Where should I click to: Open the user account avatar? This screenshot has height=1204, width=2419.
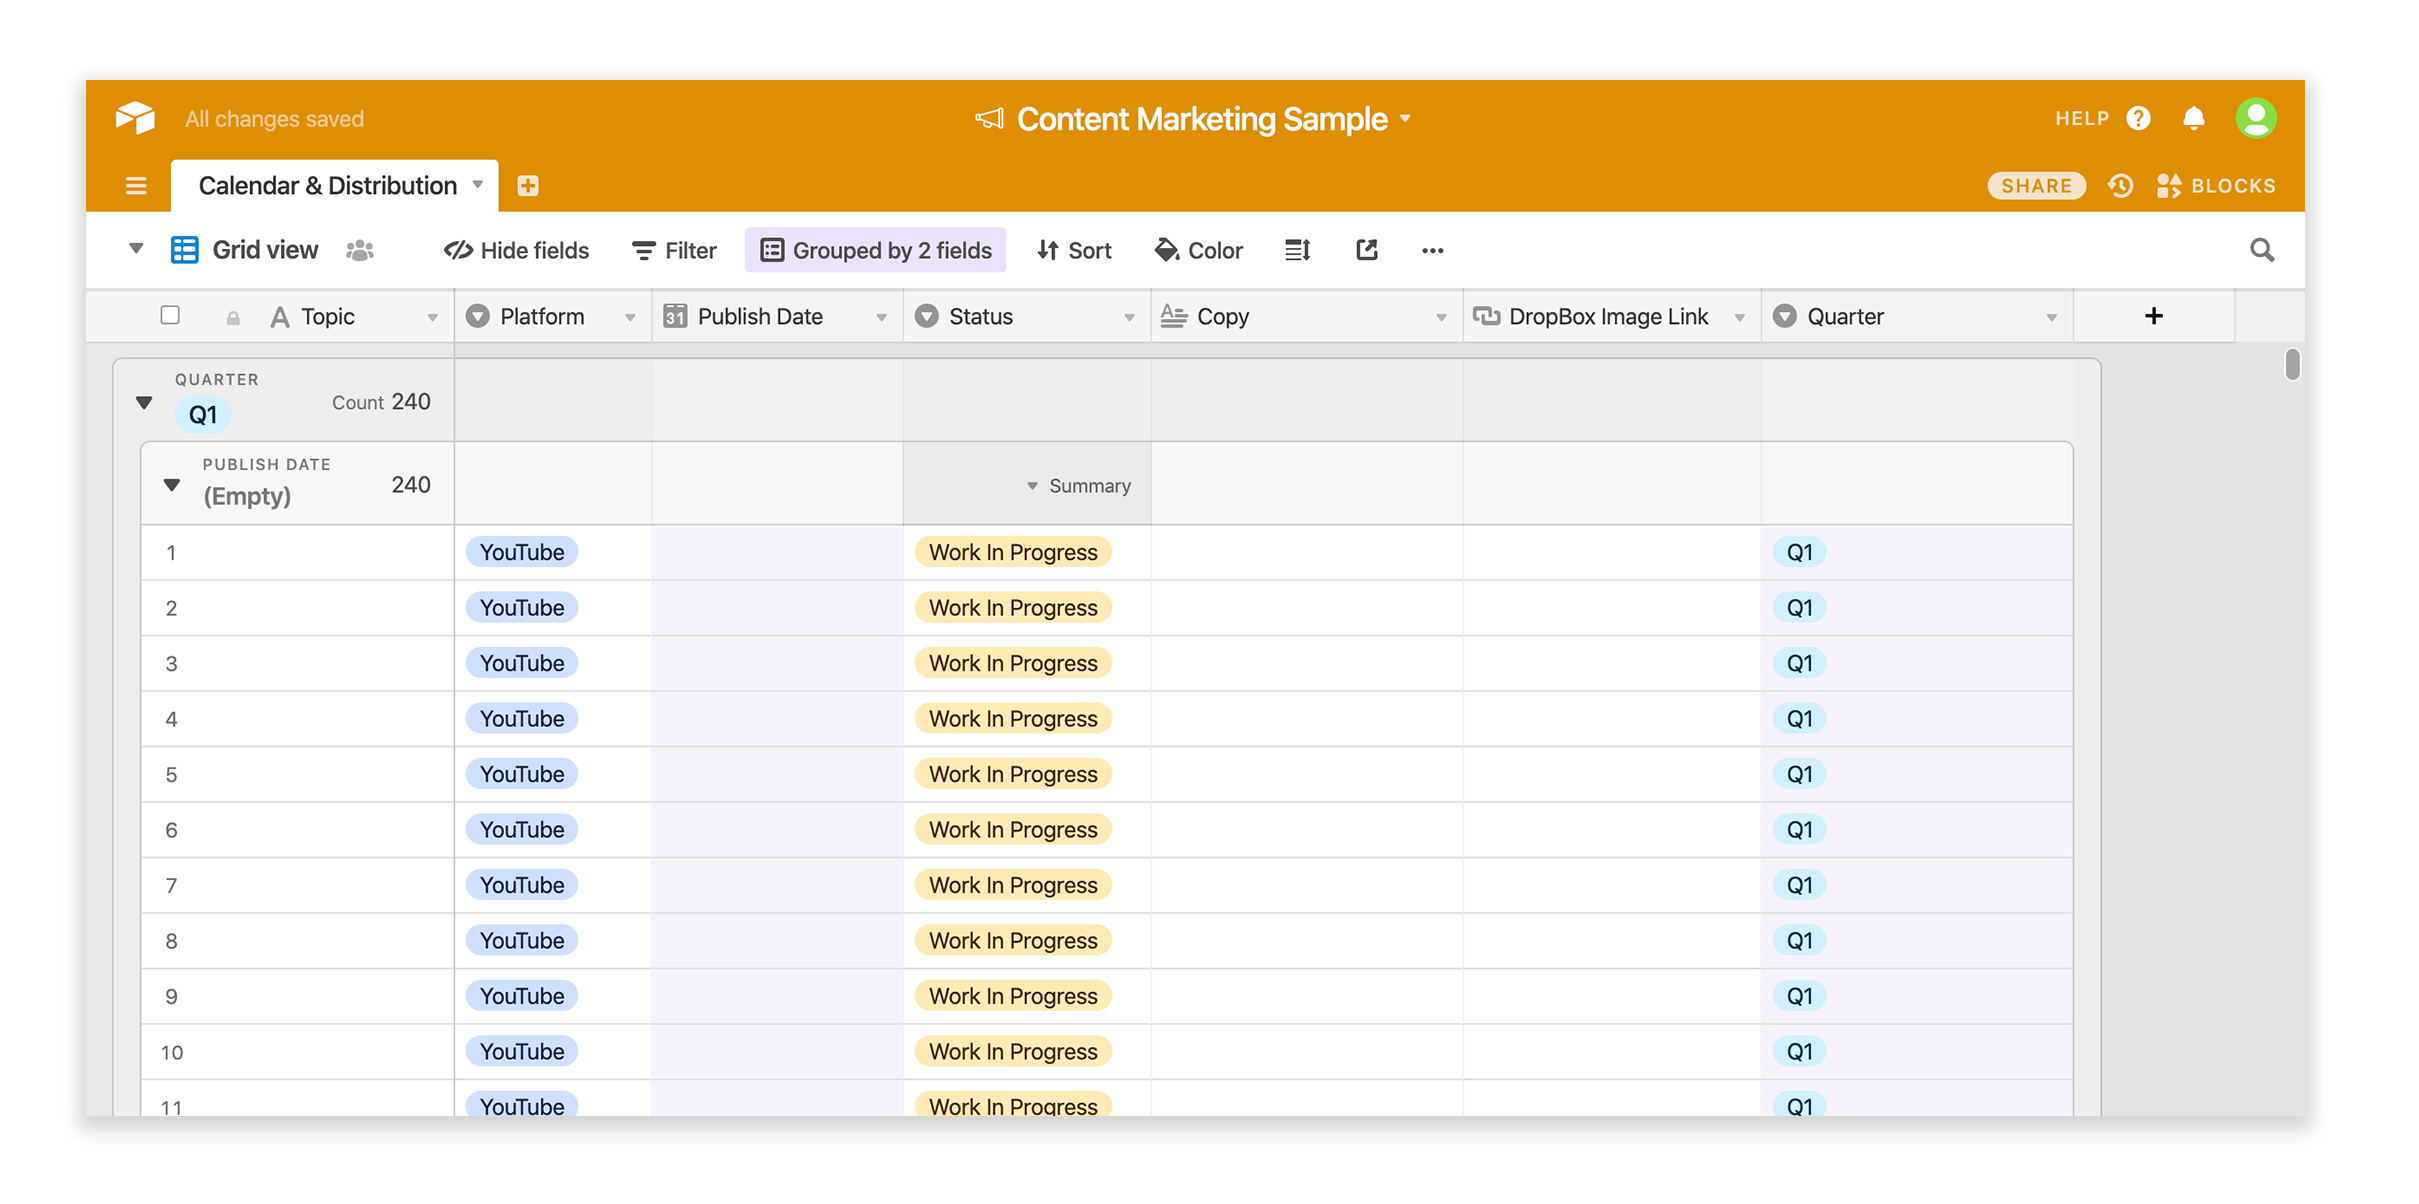pos(2256,118)
